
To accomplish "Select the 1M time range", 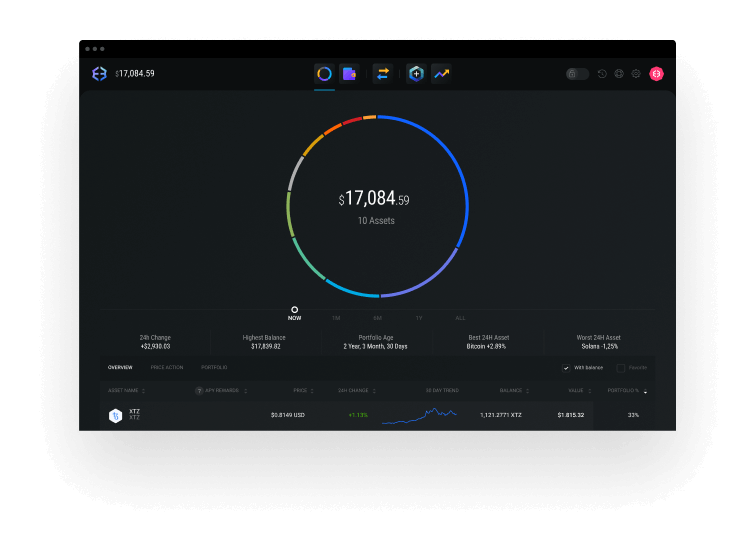I will [x=336, y=318].
